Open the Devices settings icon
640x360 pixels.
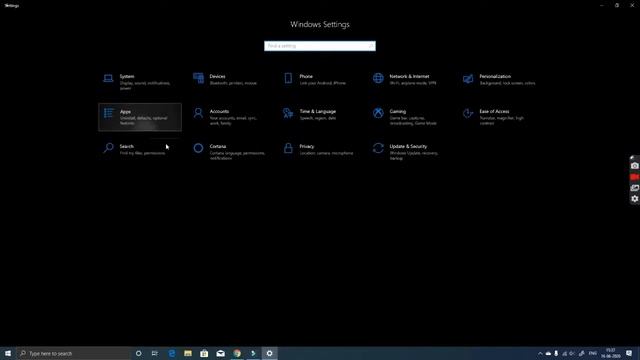(x=198, y=78)
